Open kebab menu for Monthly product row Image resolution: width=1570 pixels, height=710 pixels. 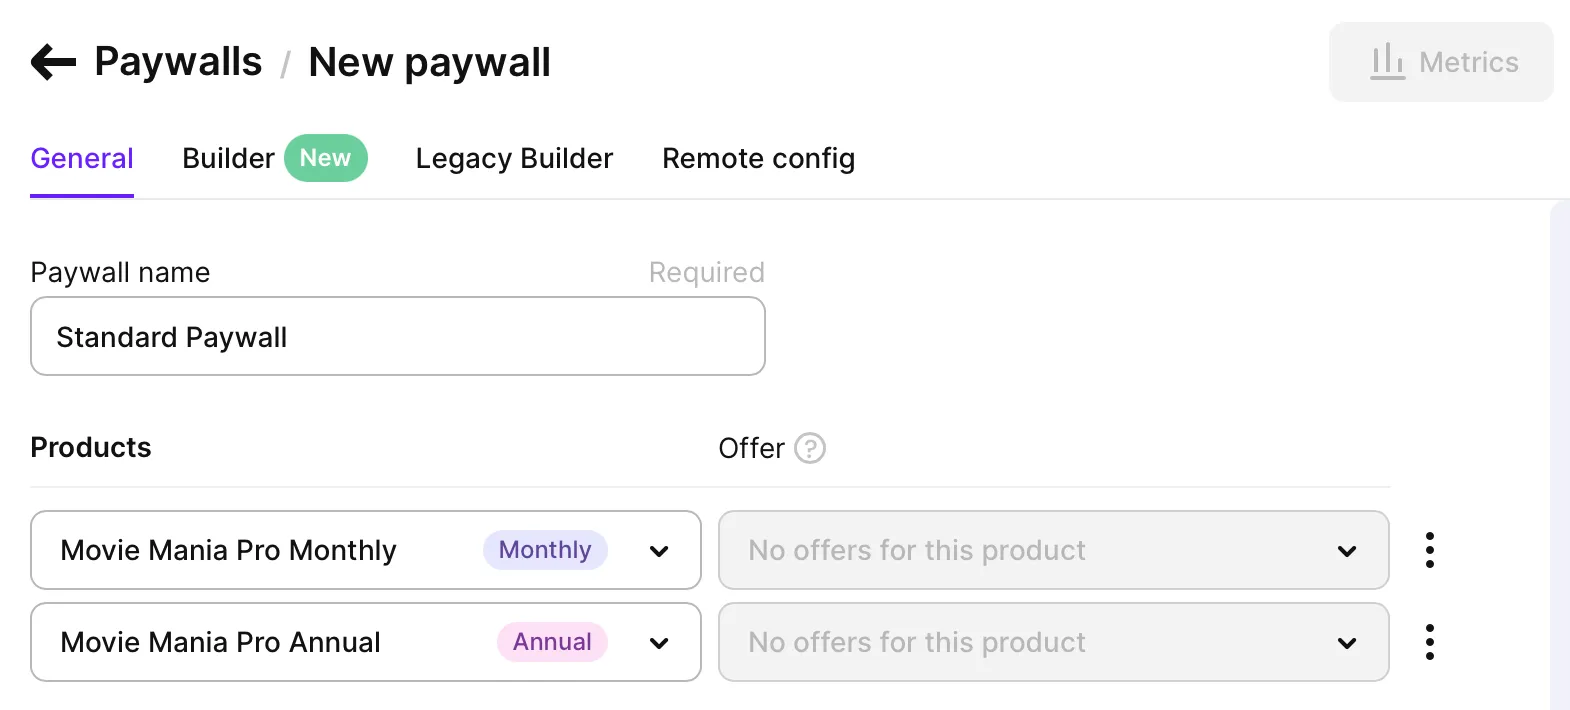click(1430, 550)
